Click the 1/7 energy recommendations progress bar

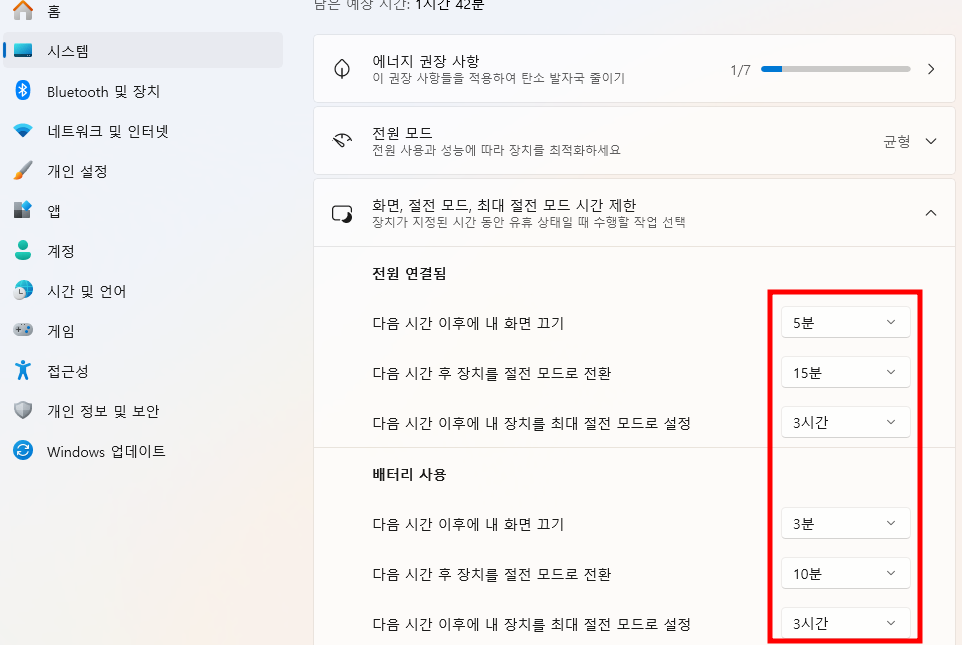(836, 69)
